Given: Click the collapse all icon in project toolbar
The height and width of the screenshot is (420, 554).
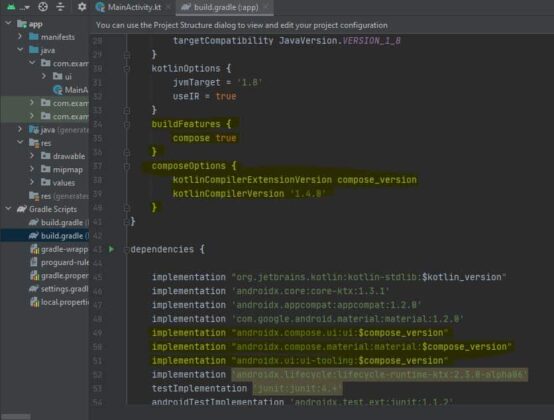Looking at the screenshot, I should 60,7.
